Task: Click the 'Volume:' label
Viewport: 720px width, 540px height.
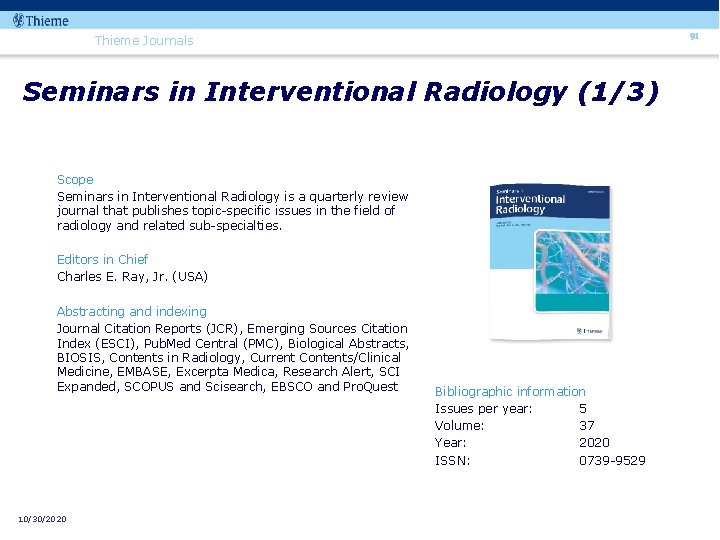Action: (x=459, y=426)
